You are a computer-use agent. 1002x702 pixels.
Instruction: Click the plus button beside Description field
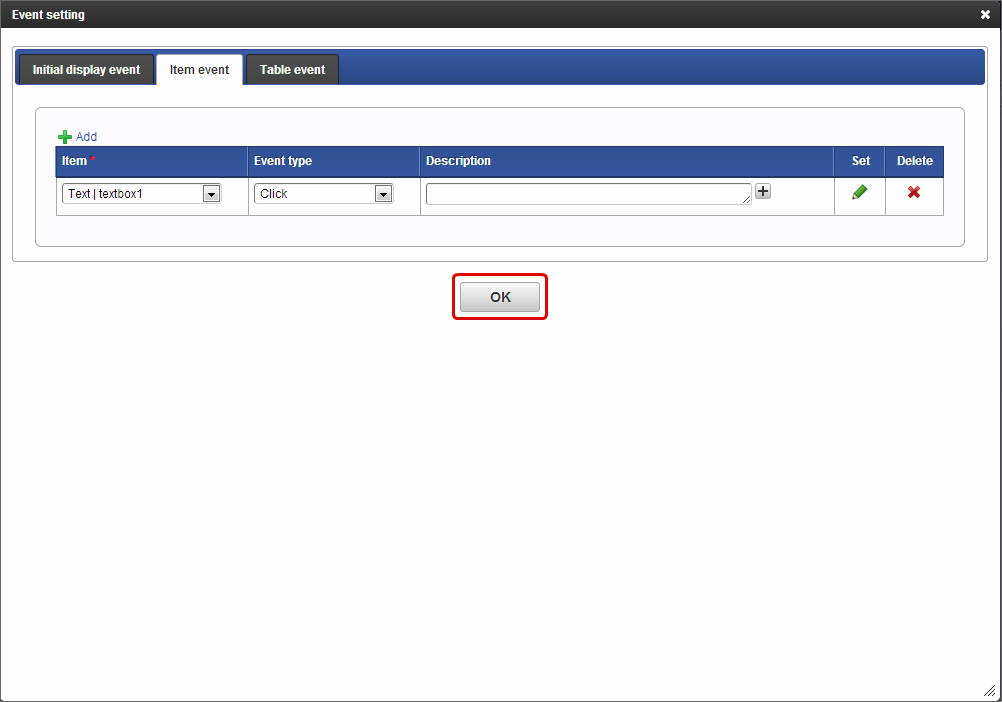tap(762, 191)
